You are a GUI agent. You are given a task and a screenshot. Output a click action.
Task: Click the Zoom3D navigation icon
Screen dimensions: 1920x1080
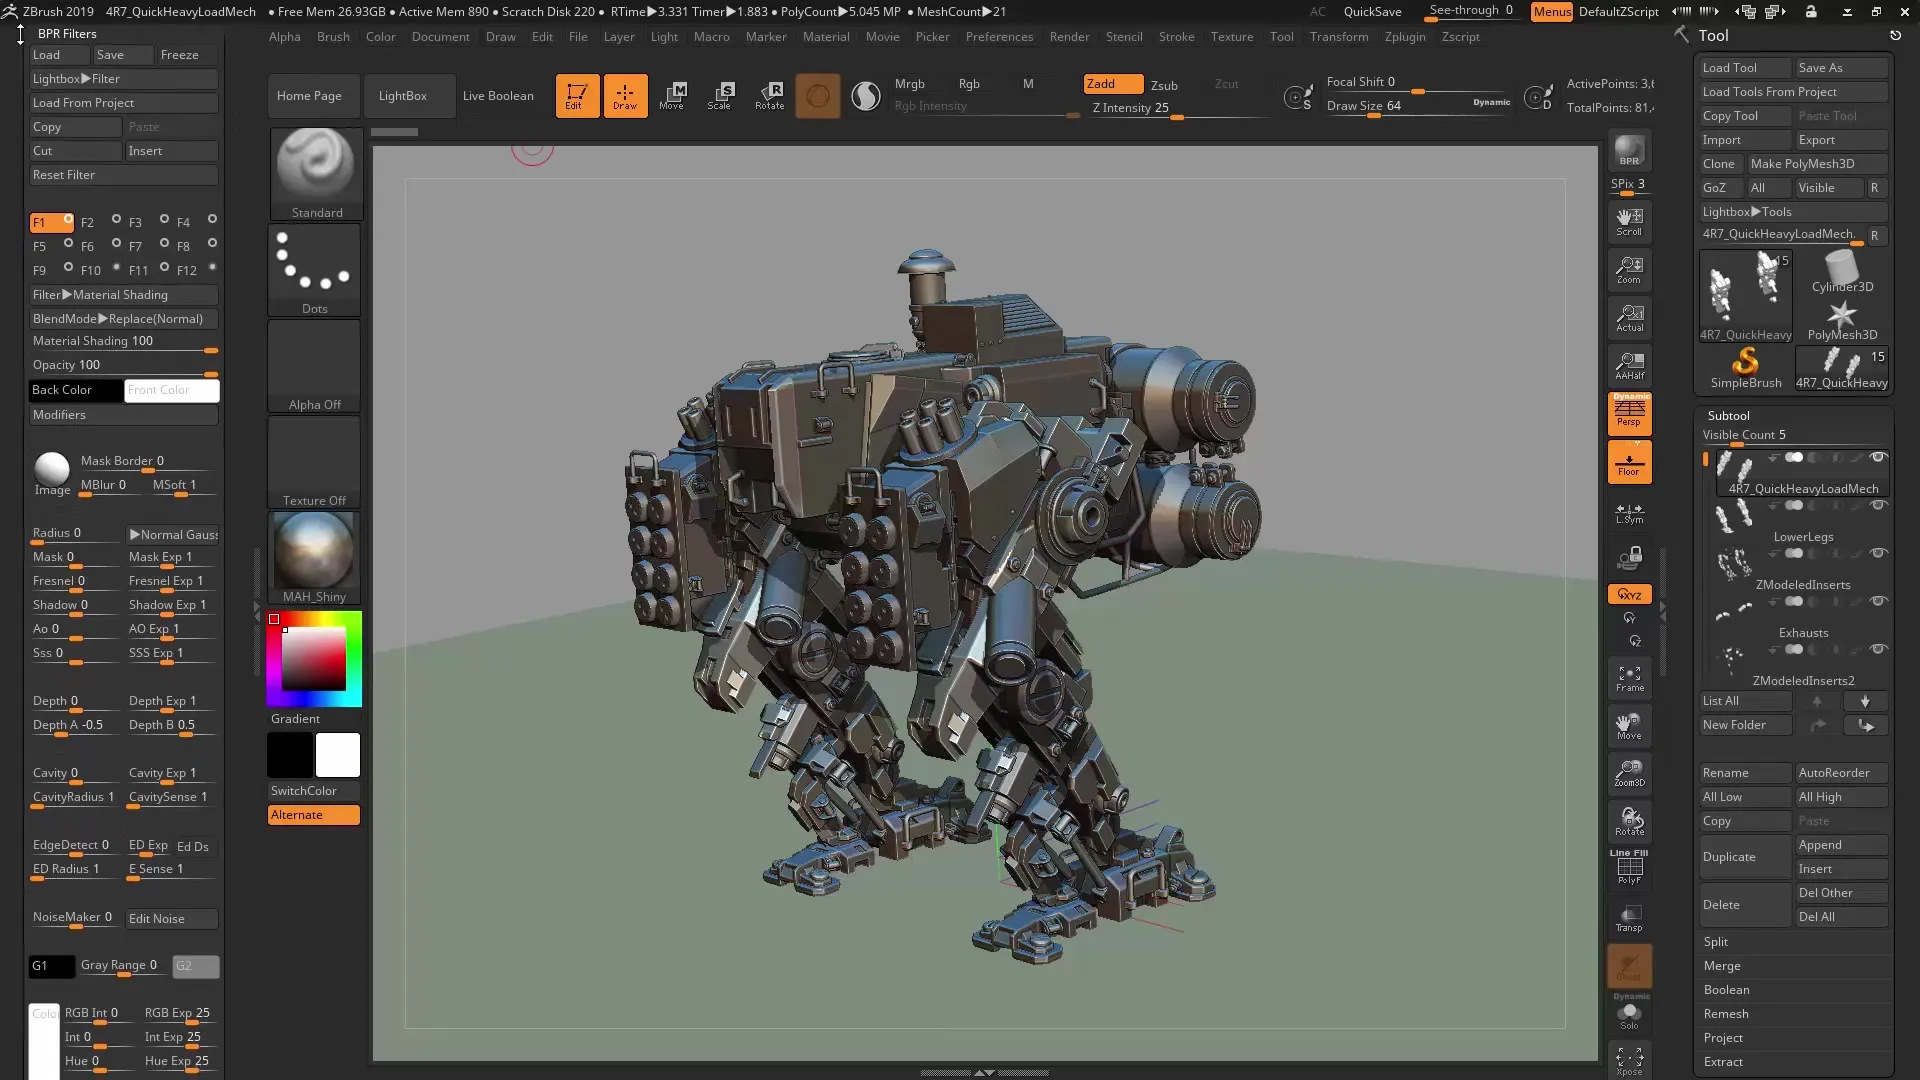coord(1629,773)
